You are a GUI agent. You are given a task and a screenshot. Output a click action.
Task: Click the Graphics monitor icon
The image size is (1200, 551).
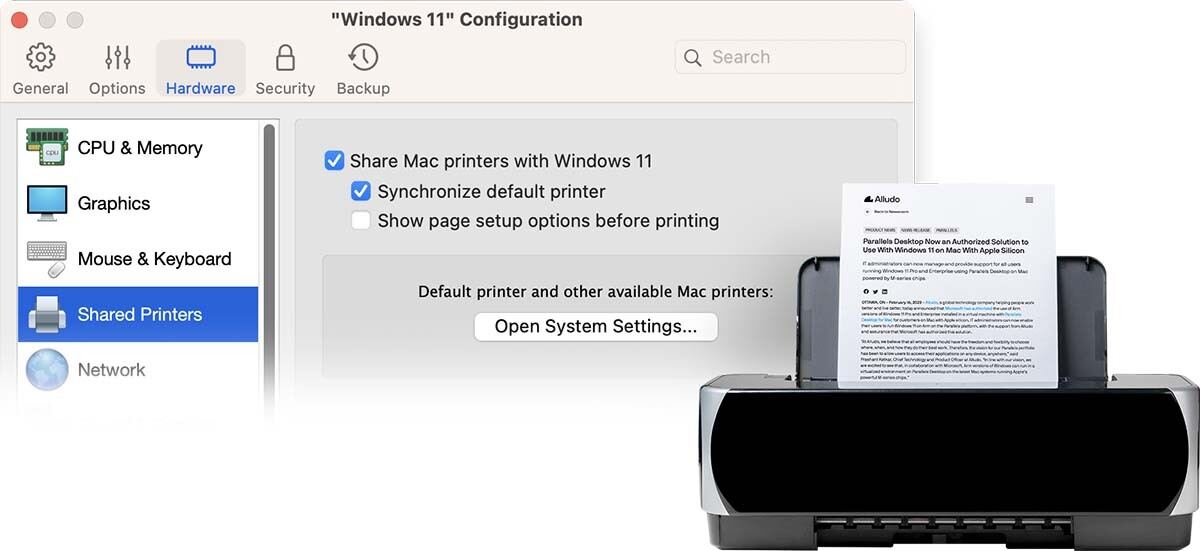click(x=47, y=203)
